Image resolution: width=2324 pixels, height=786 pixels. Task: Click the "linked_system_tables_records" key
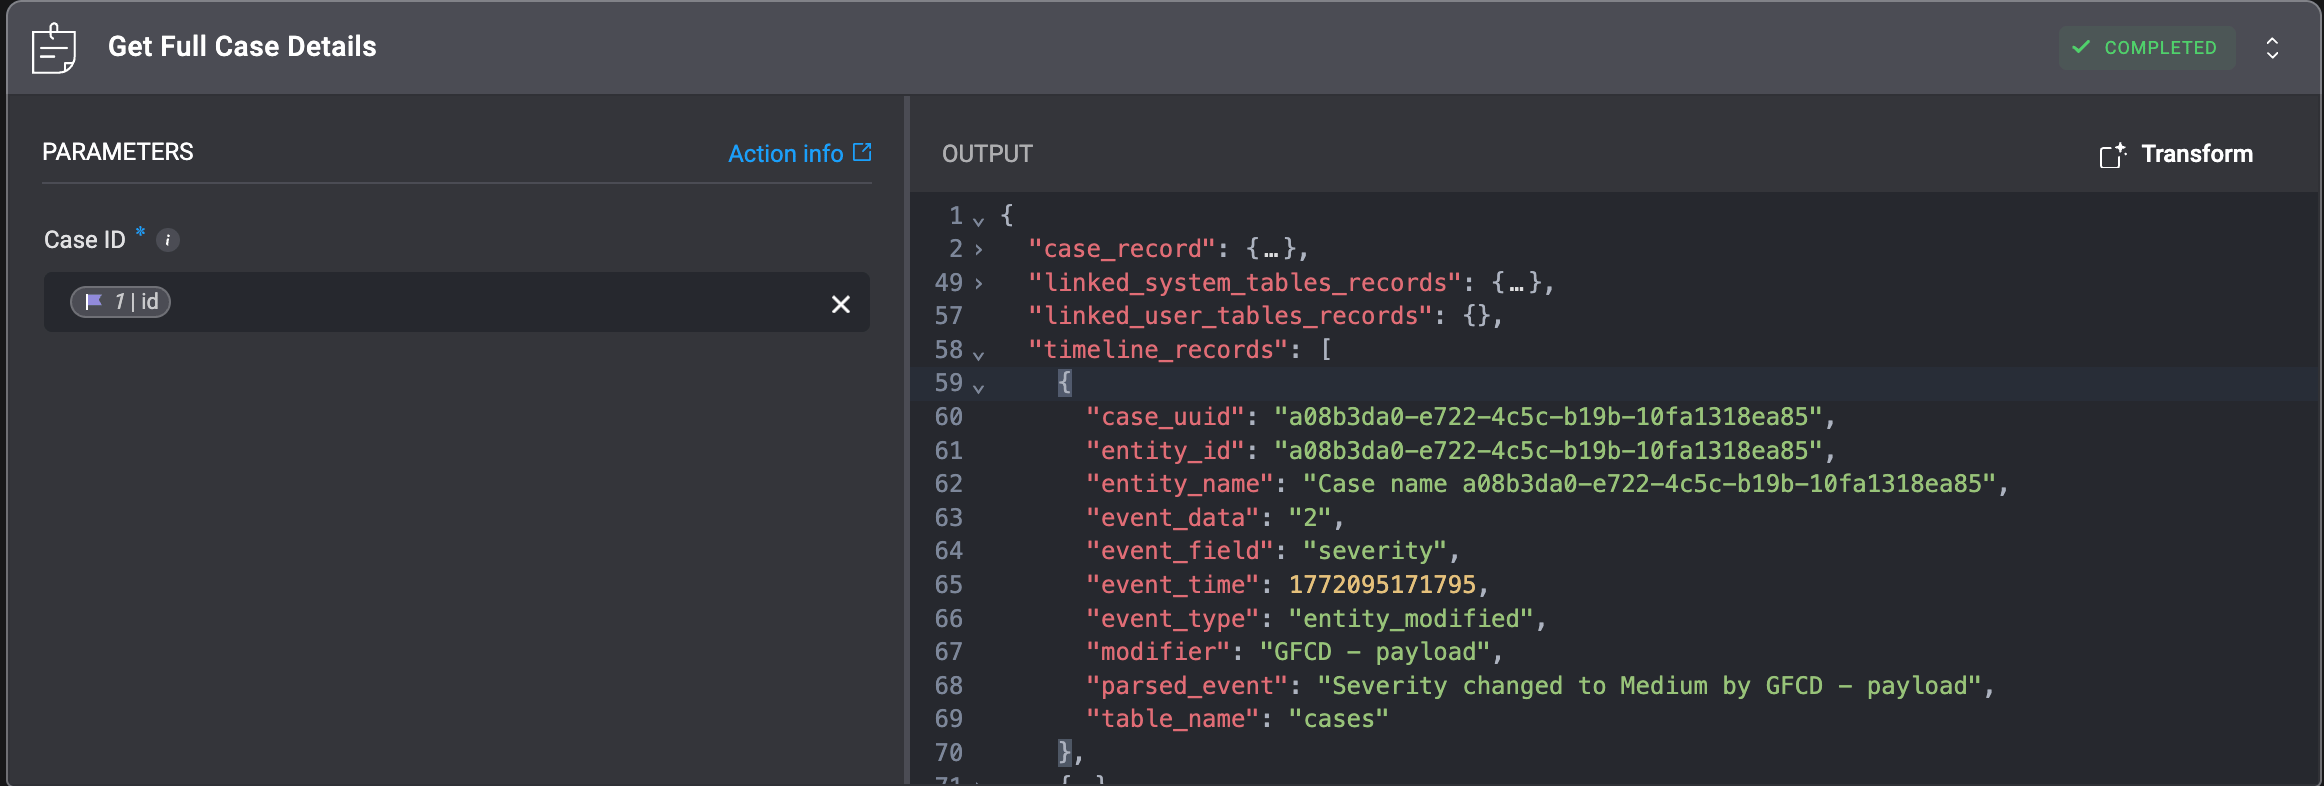1245,283
